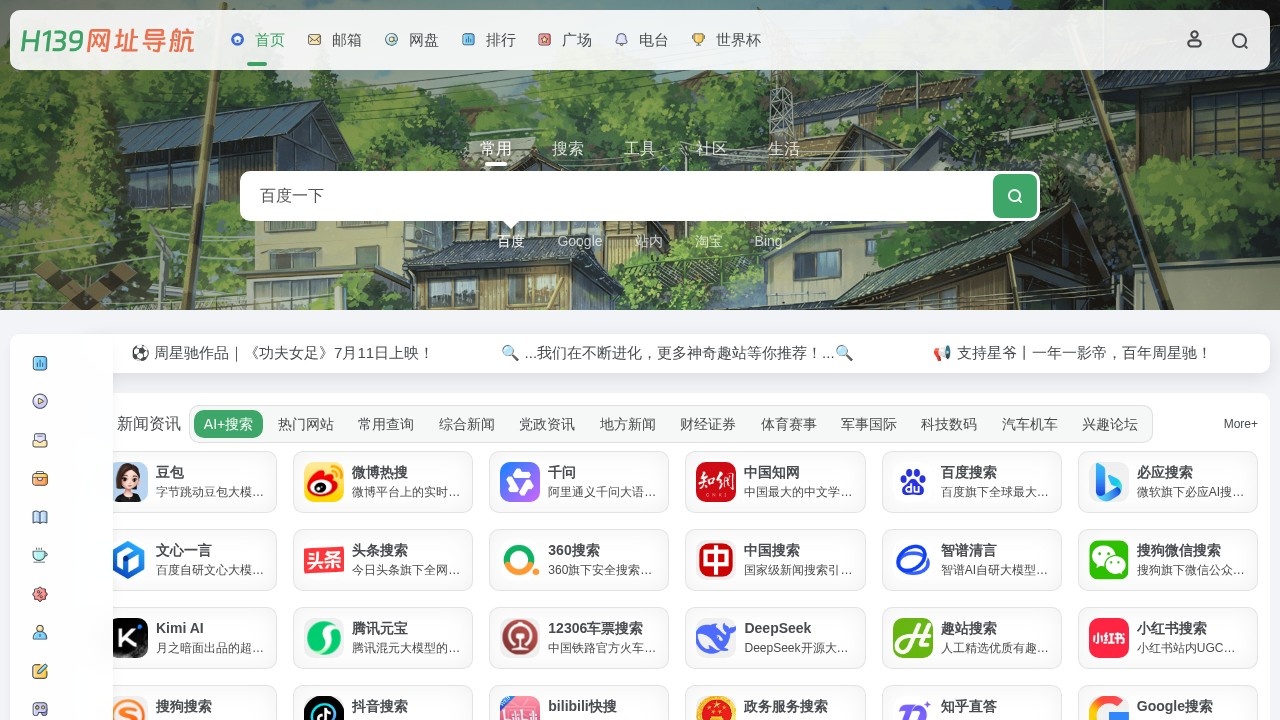The width and height of the screenshot is (1280, 720).
Task: Select the 地方新闻 category tab
Action: 628,424
